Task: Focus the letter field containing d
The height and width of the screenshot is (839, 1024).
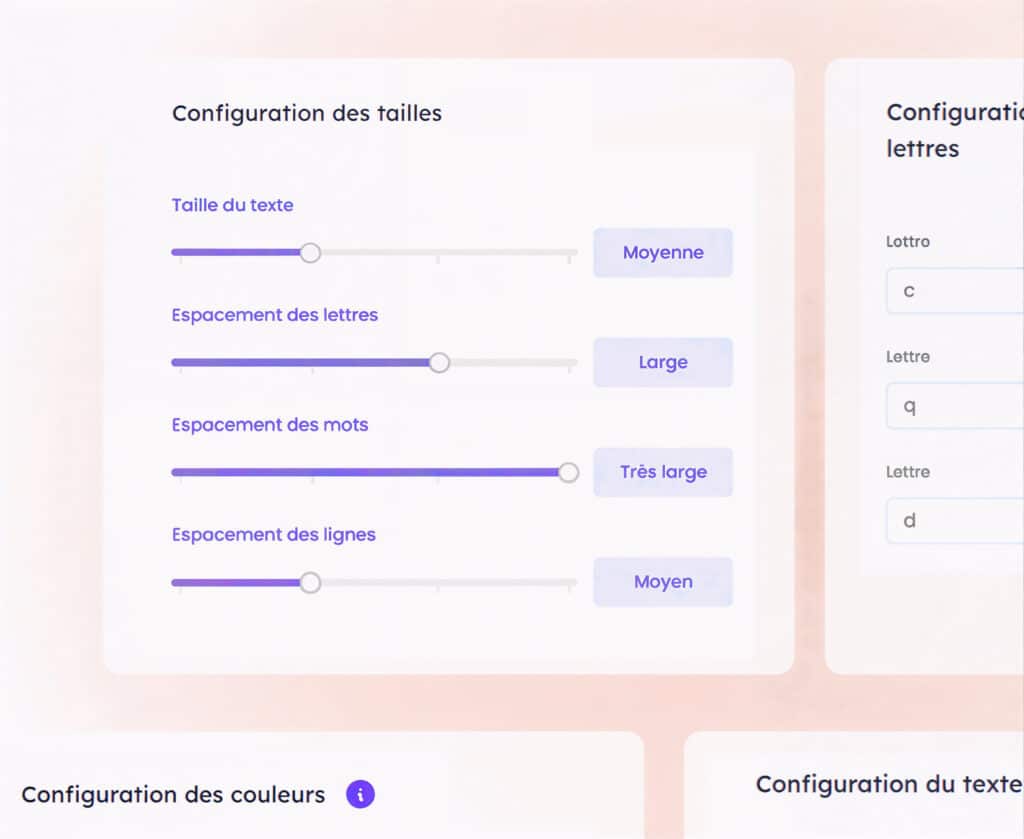Action: tap(955, 521)
